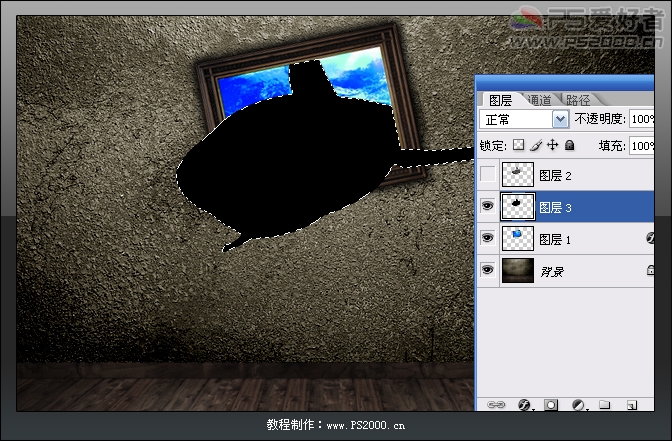Select 图层 2 layer thumbnail
The width and height of the screenshot is (672, 441).
(518, 174)
